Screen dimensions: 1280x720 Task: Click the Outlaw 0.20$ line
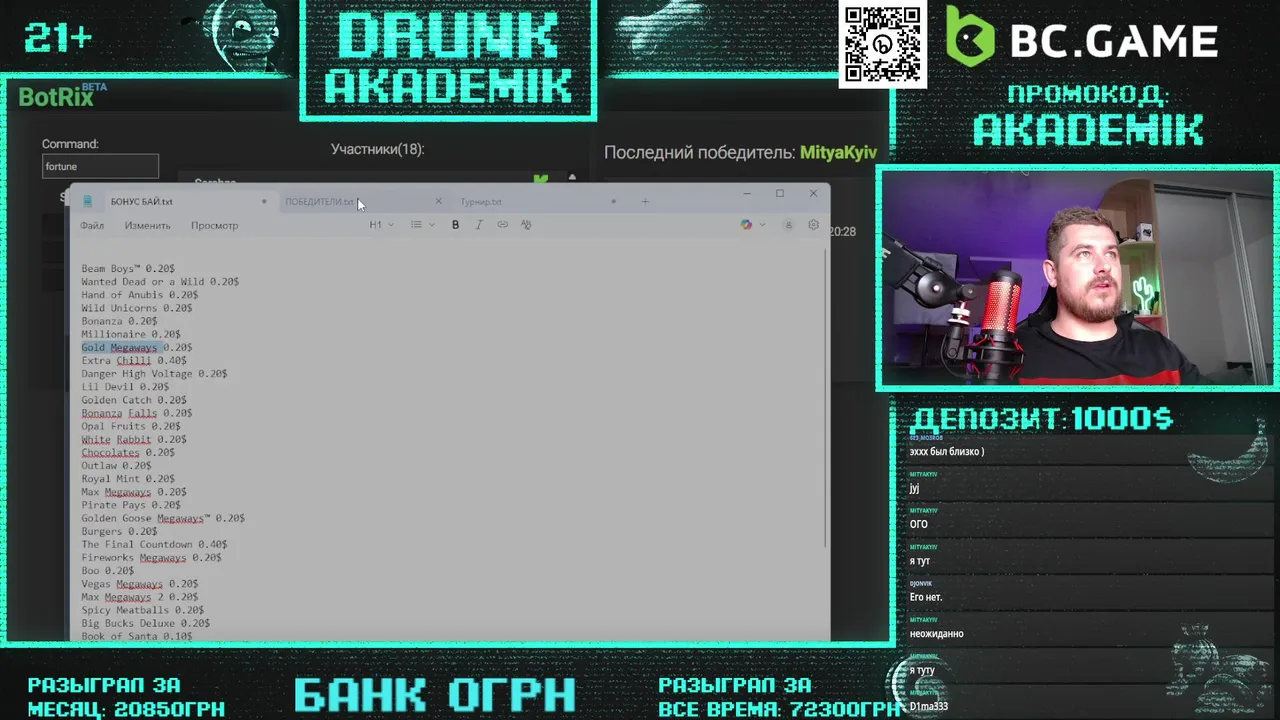(x=116, y=465)
